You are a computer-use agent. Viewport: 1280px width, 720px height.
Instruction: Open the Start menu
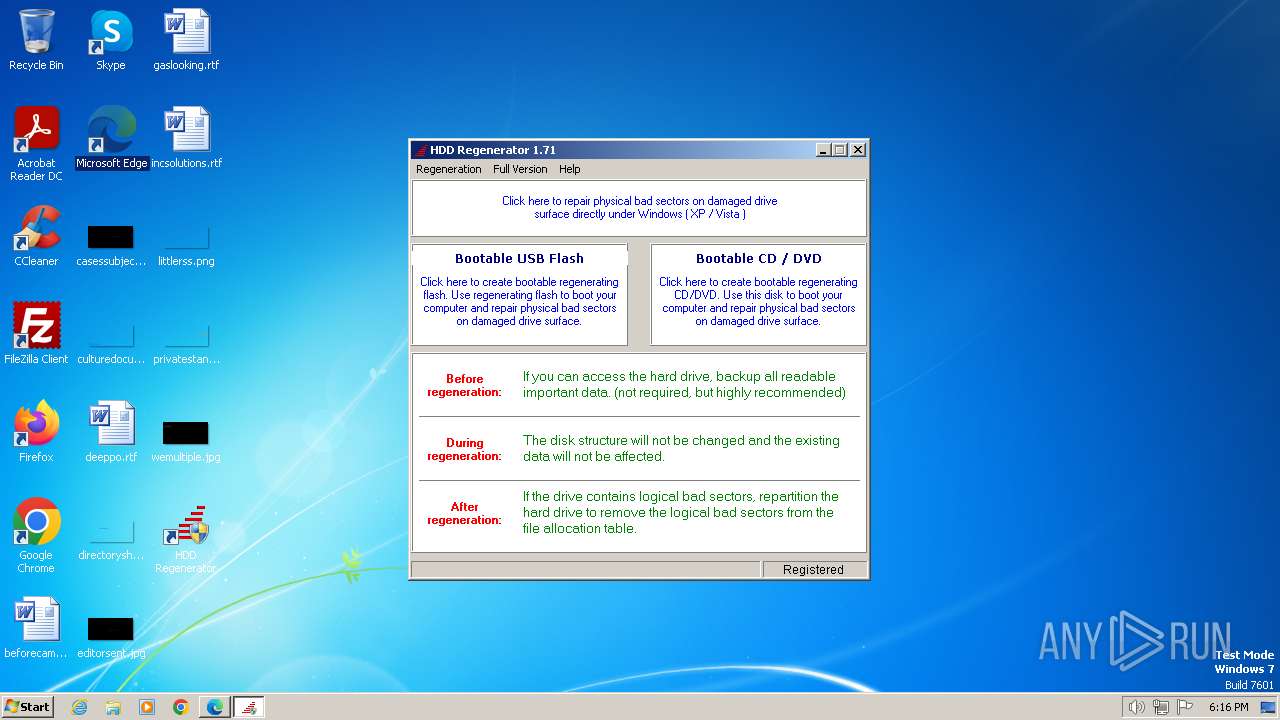(x=28, y=706)
